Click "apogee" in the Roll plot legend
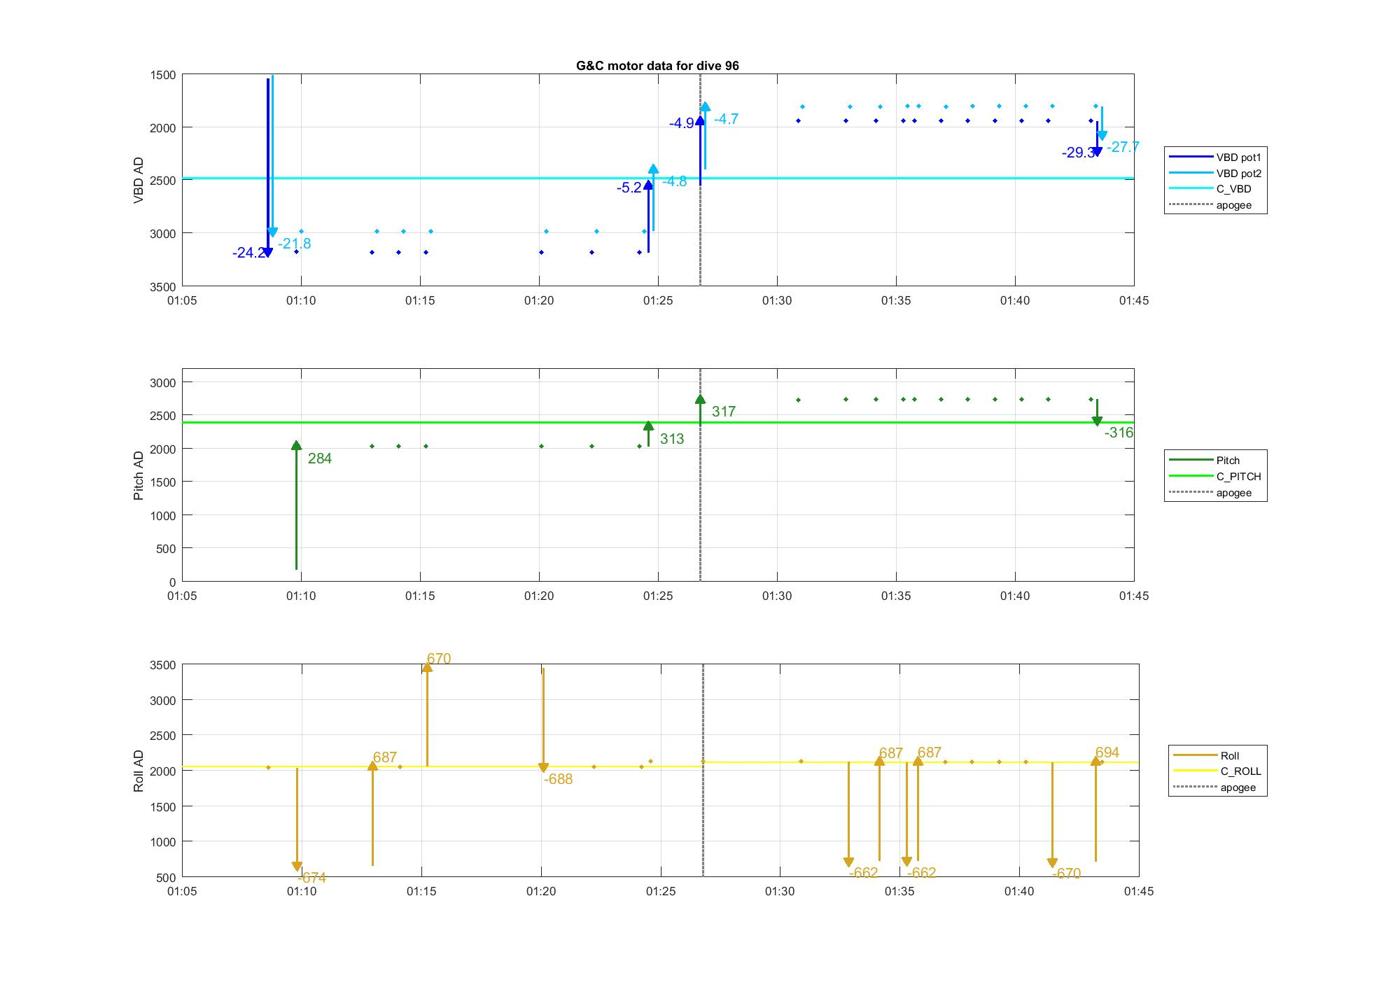1400x986 pixels. point(1237,787)
